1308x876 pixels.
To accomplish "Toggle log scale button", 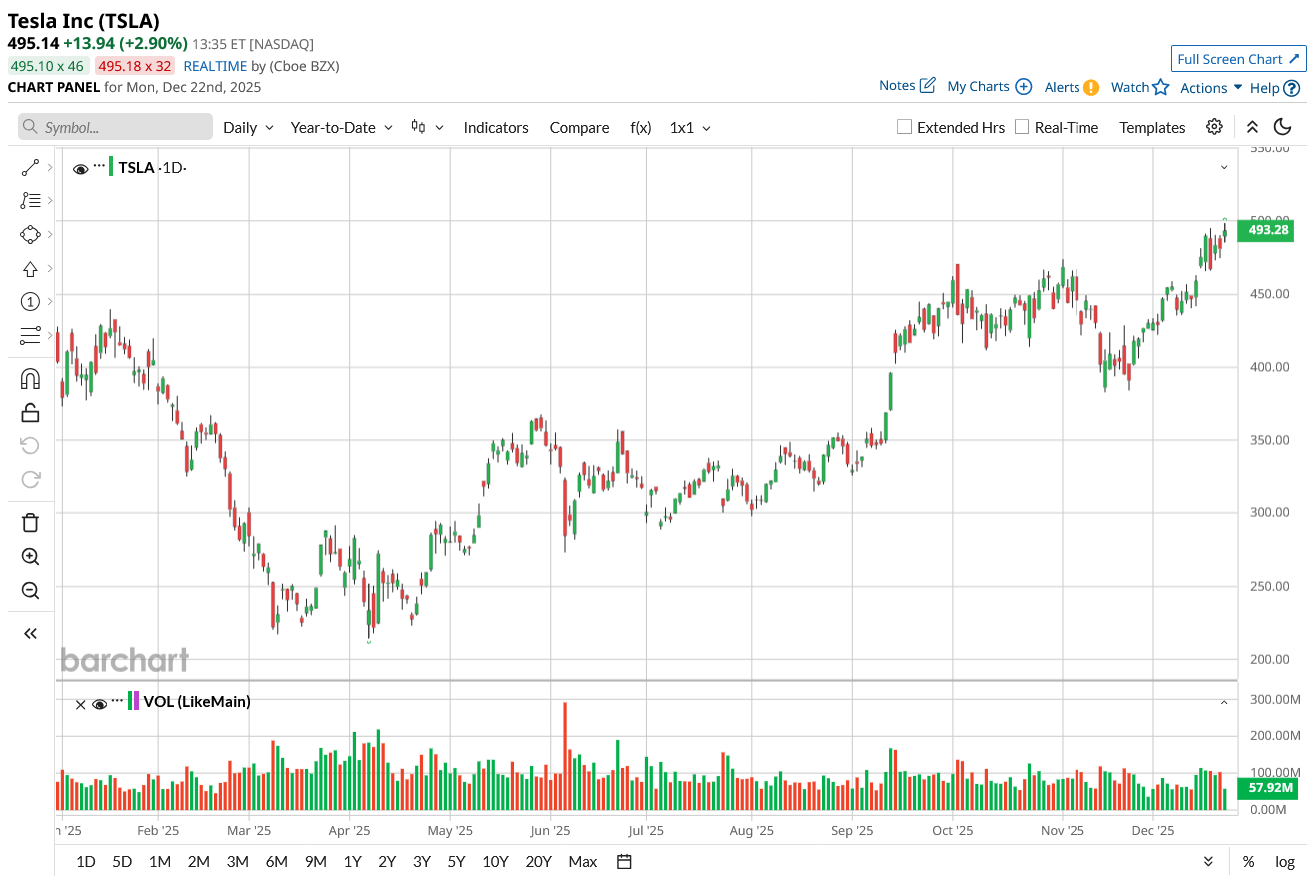I will [x=1284, y=861].
